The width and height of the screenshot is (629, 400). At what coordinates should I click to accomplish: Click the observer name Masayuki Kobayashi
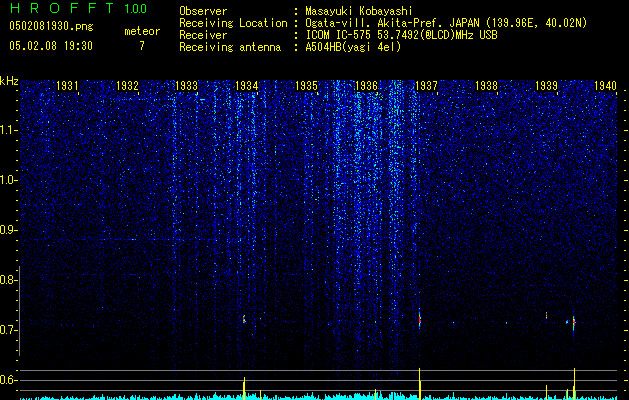(x=359, y=11)
